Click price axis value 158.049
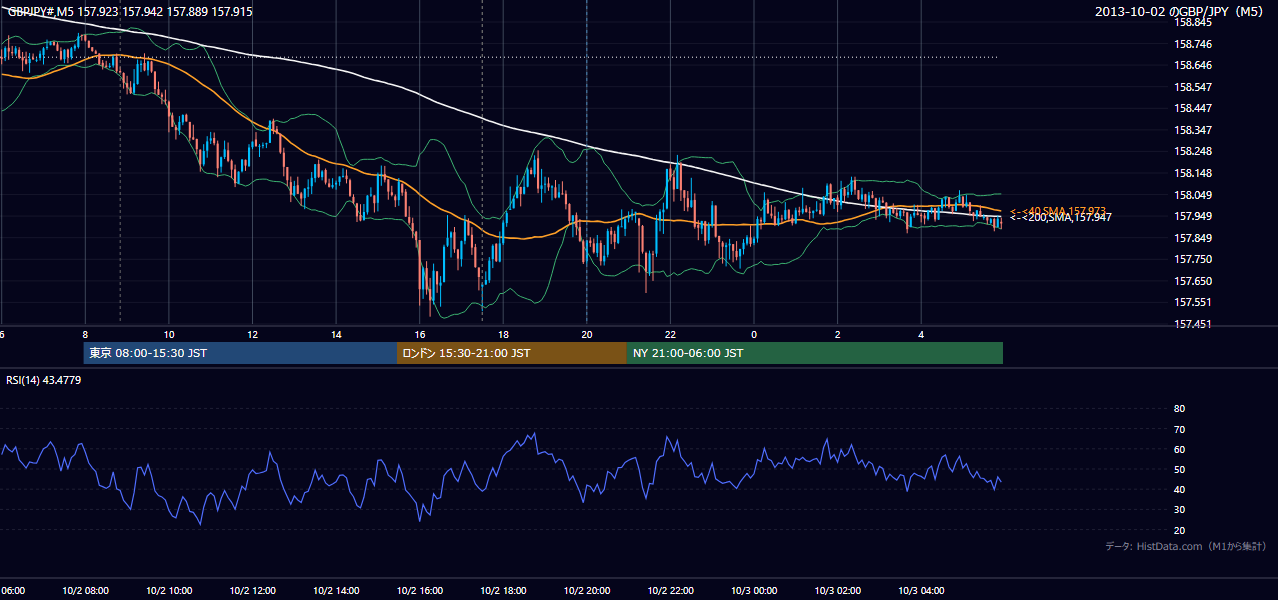Screen dimensions: 1278x600 click(x=1193, y=195)
